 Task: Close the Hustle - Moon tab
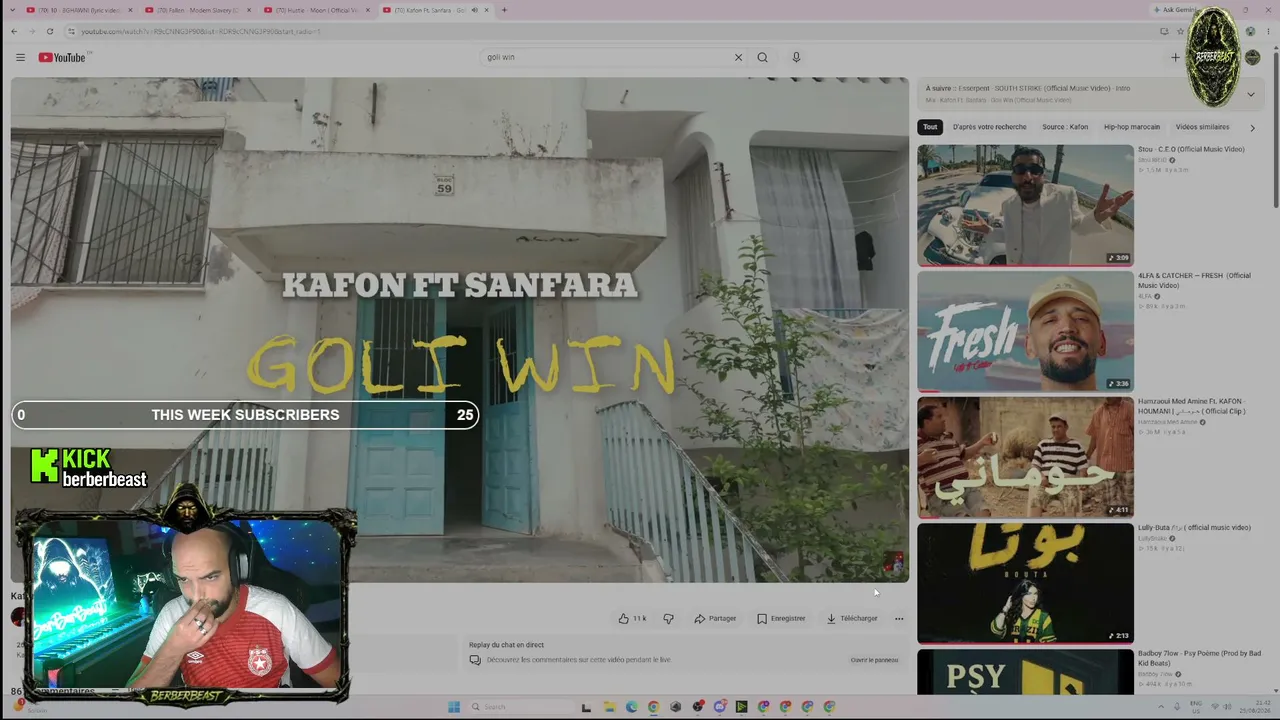point(368,10)
